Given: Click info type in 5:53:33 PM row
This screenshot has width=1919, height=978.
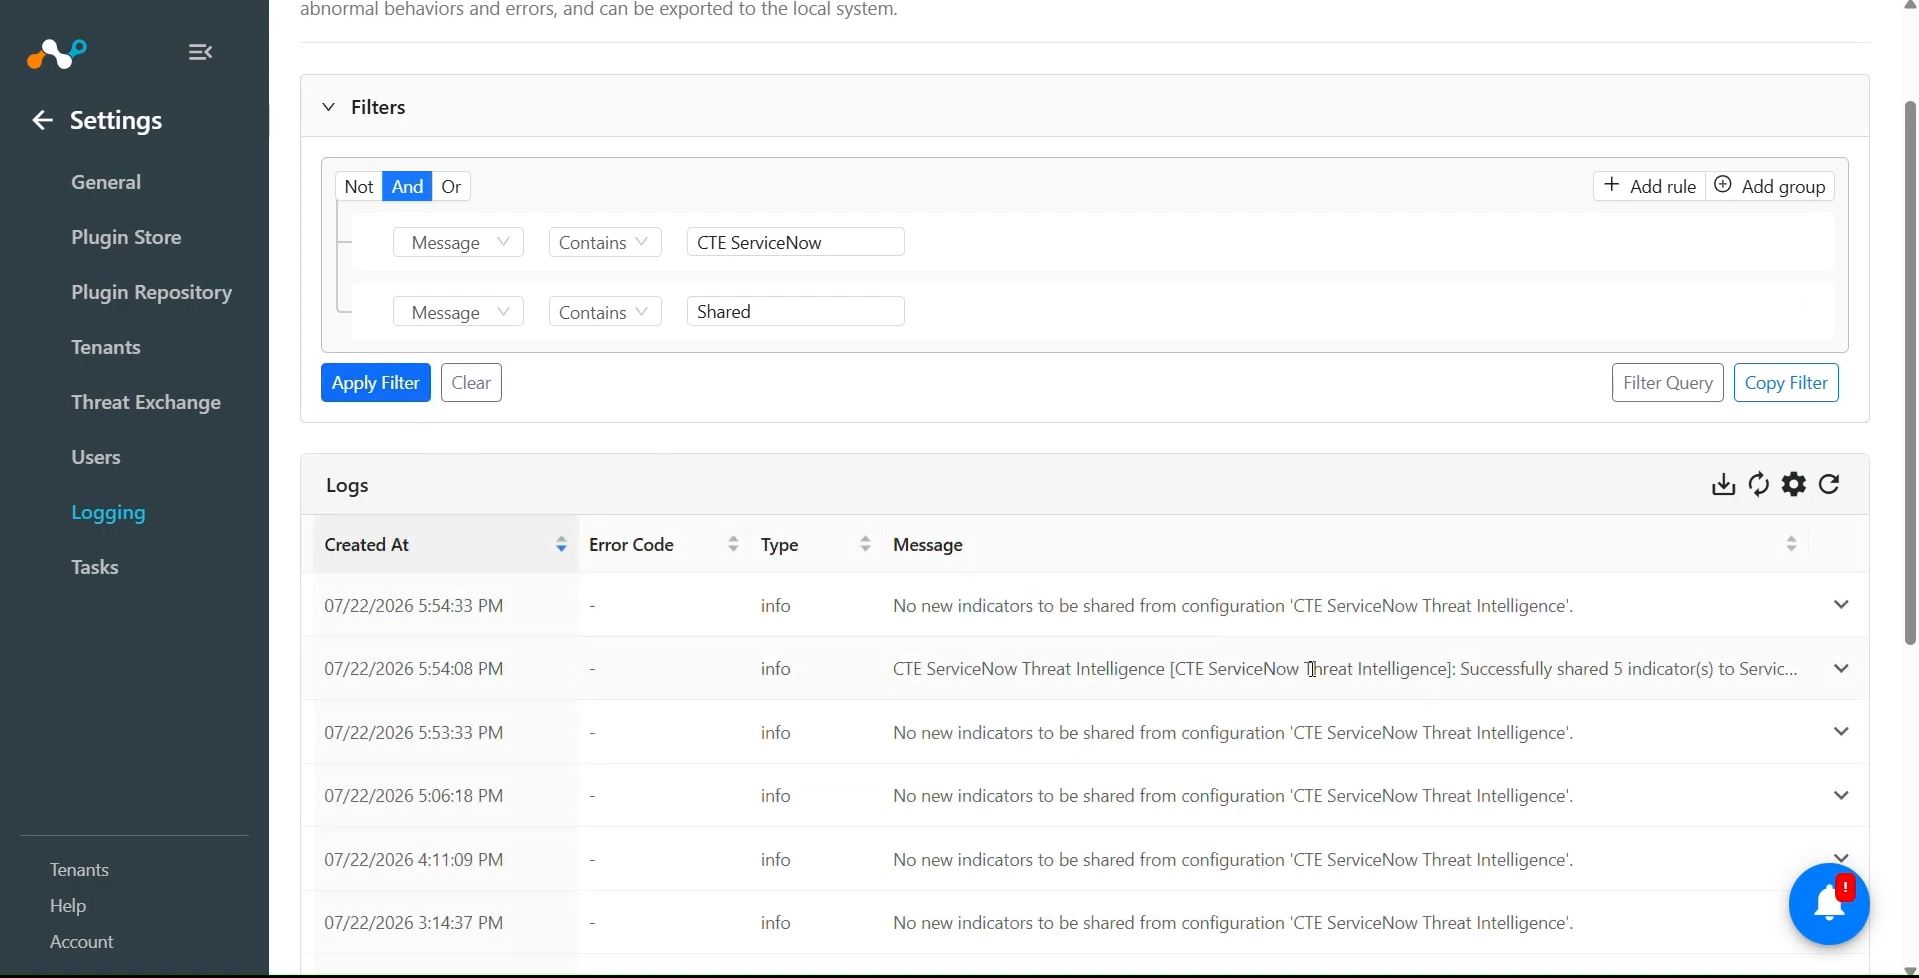Looking at the screenshot, I should [x=776, y=733].
